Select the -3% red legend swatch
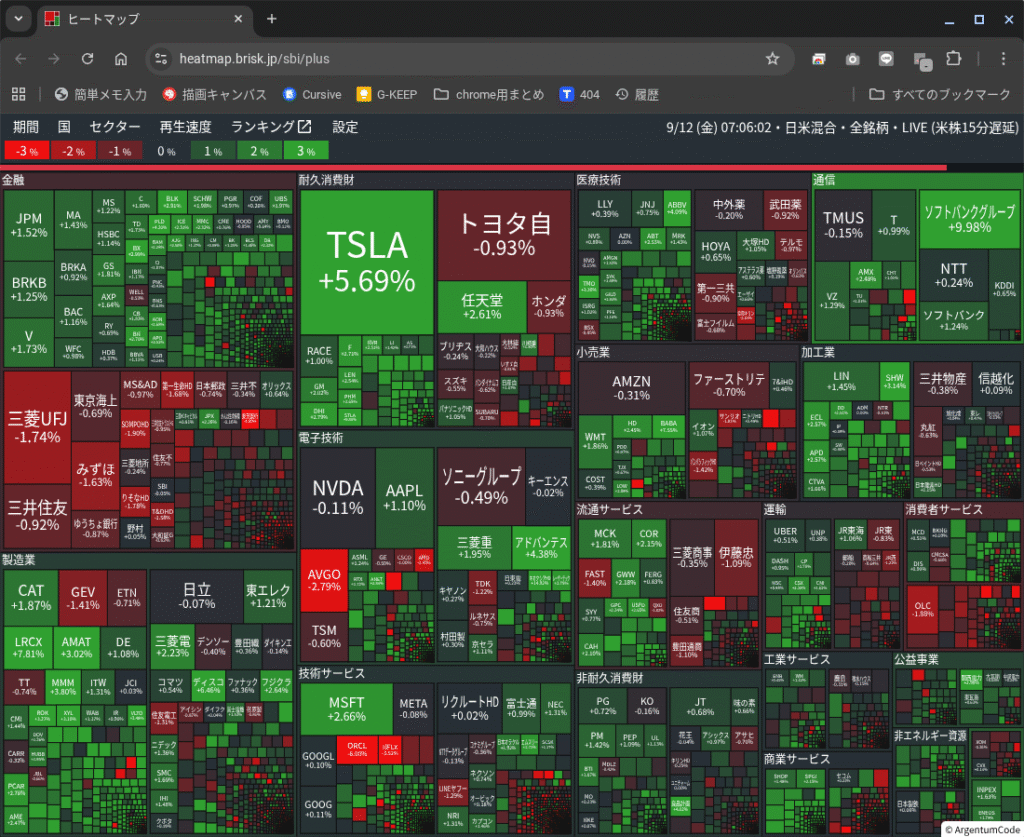This screenshot has height=837, width=1024. (27, 151)
